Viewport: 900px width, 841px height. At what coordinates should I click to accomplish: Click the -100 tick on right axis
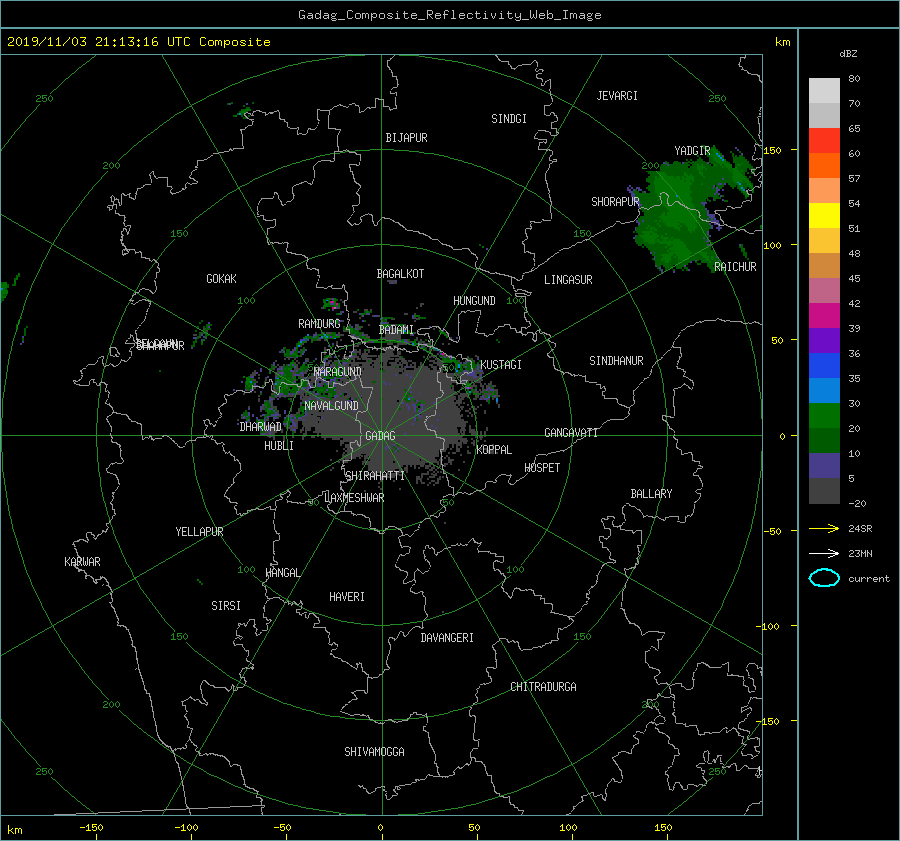[x=769, y=626]
